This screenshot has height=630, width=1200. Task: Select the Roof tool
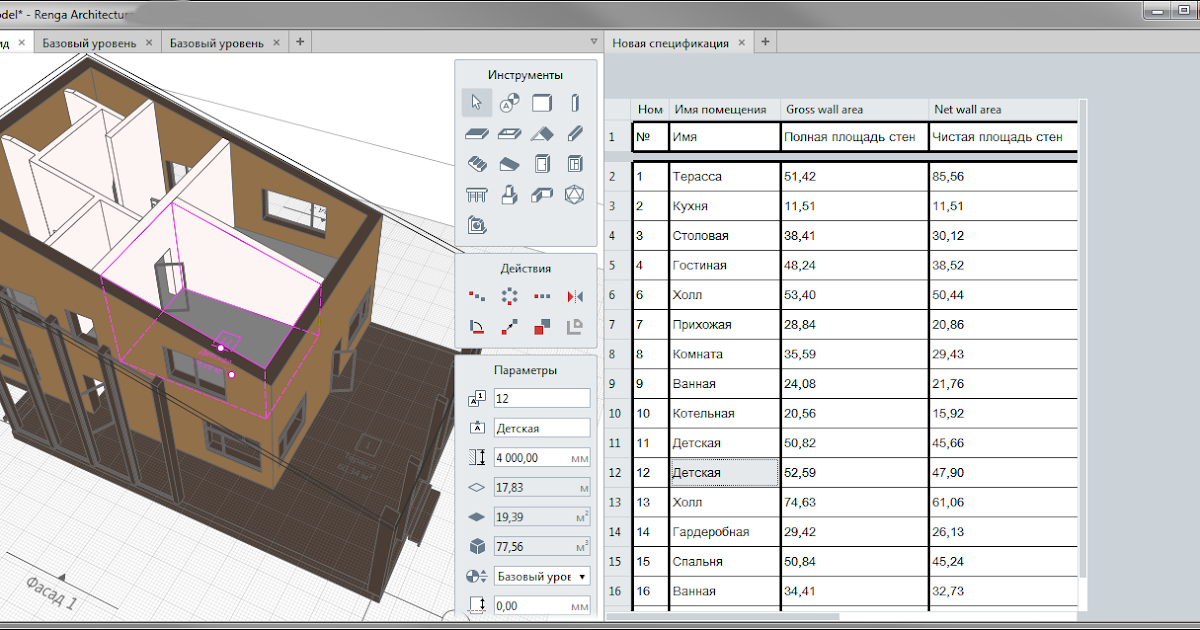pyautogui.click(x=541, y=133)
